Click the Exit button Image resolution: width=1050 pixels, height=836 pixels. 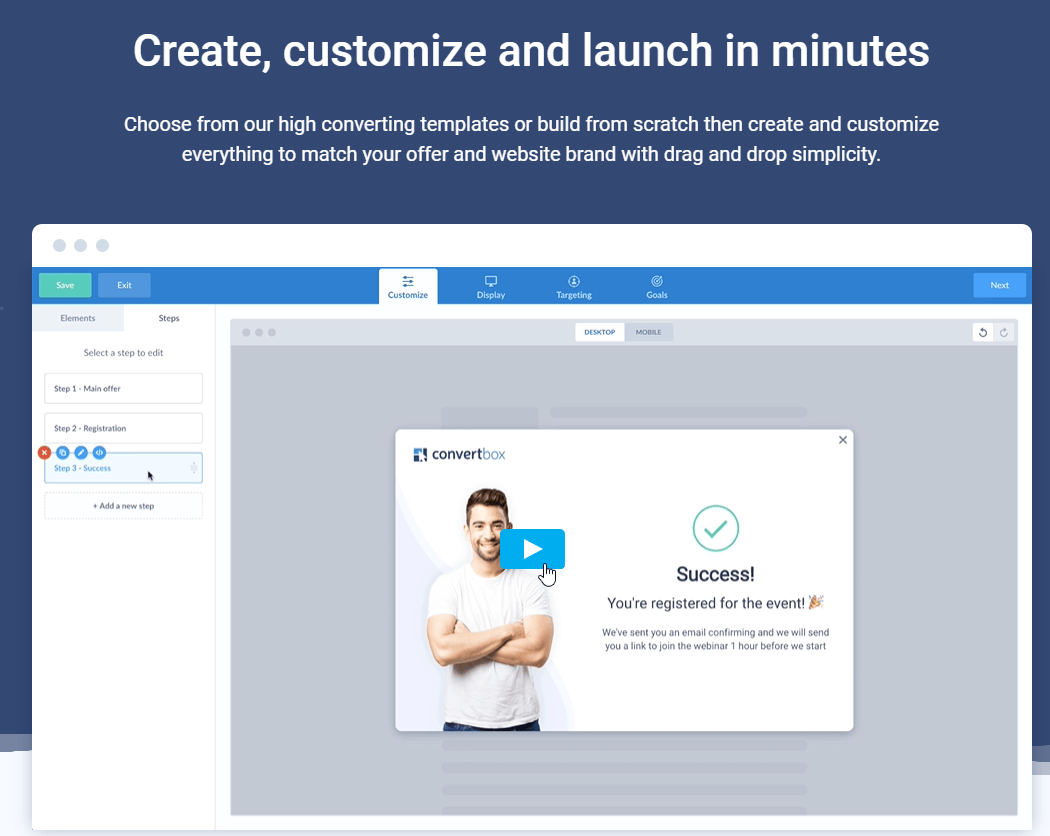tap(124, 285)
